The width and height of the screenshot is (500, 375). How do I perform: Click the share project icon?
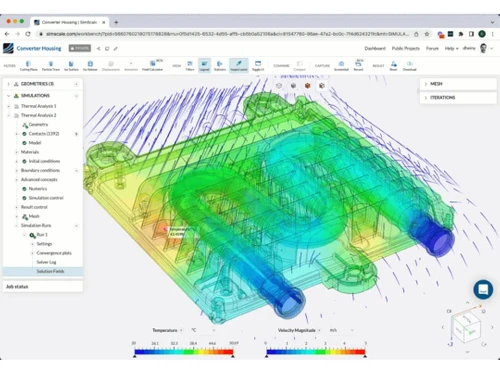(98, 49)
